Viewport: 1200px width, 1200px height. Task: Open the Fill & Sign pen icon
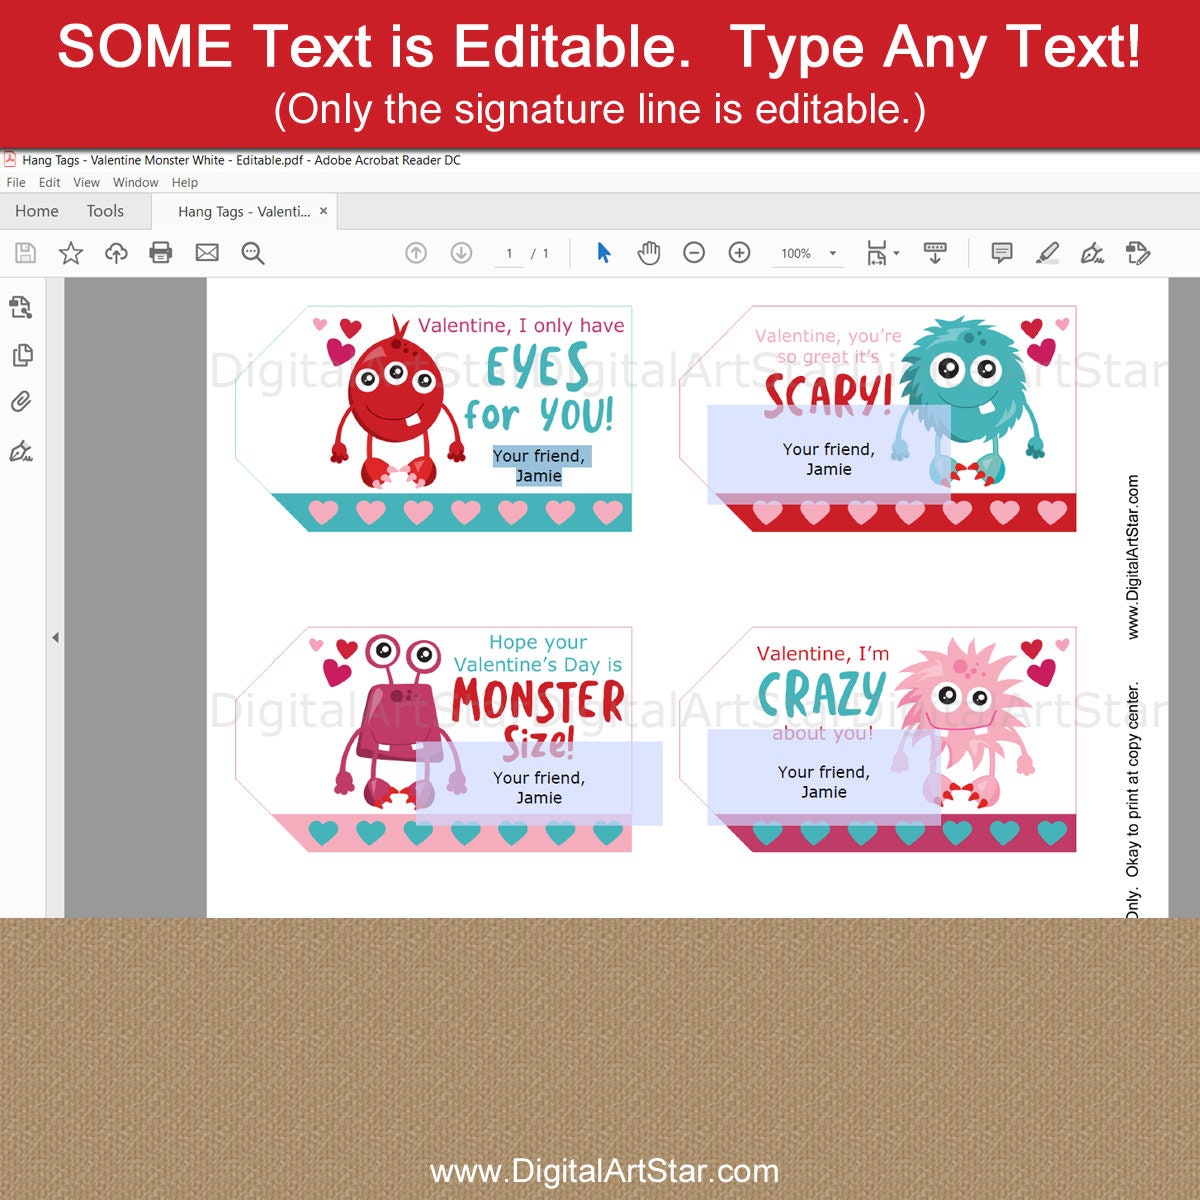1091,253
